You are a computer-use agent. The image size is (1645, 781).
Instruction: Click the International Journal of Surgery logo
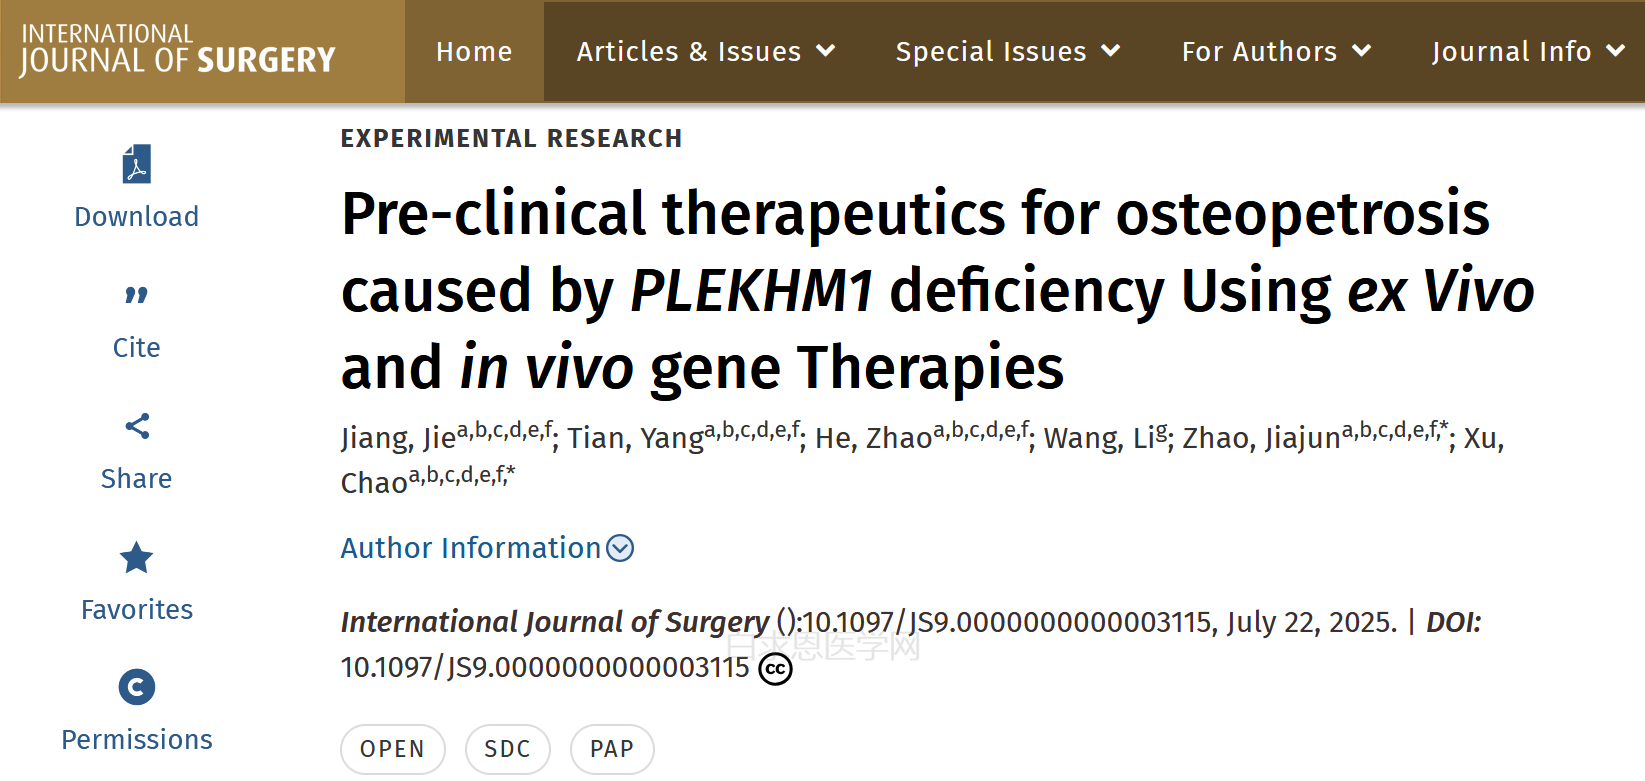pos(178,51)
